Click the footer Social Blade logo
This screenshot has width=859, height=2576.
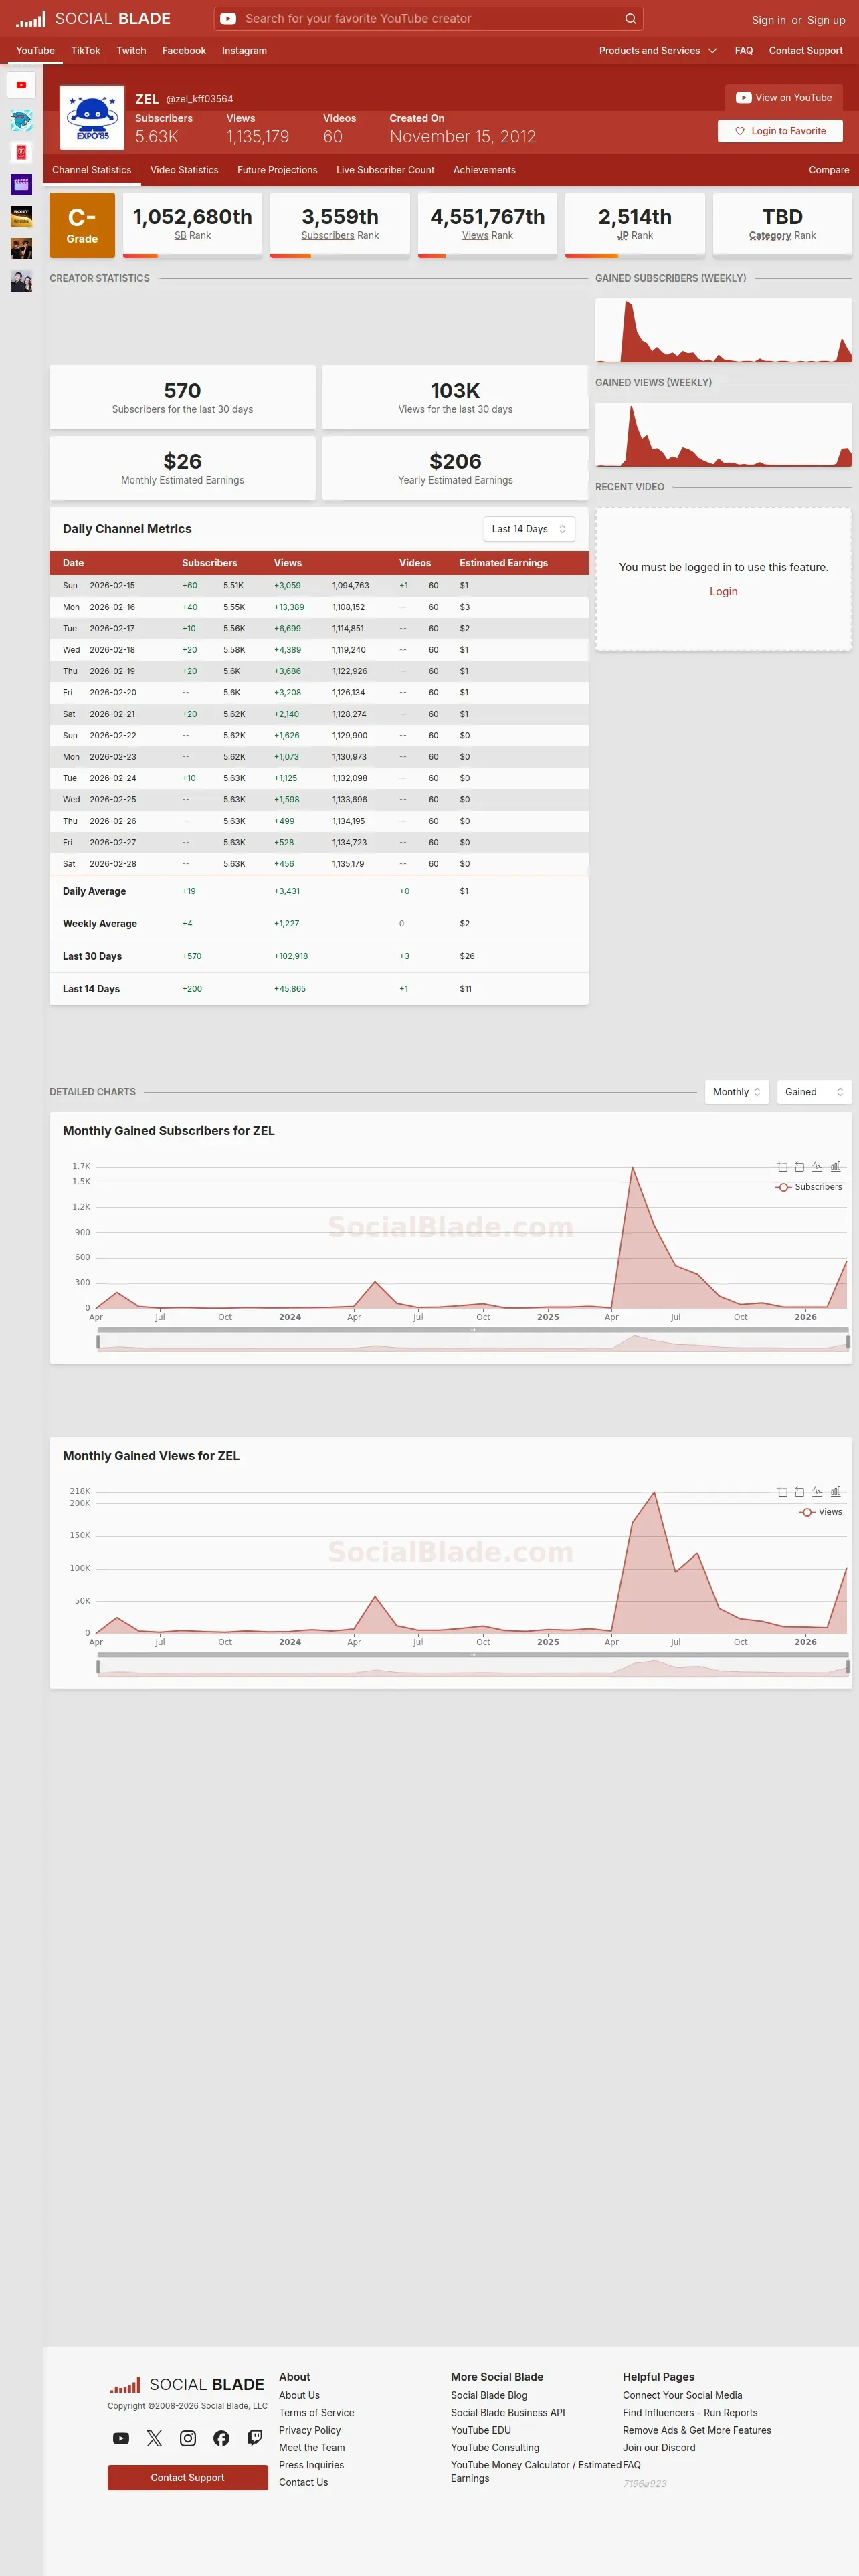pyautogui.click(x=187, y=2384)
